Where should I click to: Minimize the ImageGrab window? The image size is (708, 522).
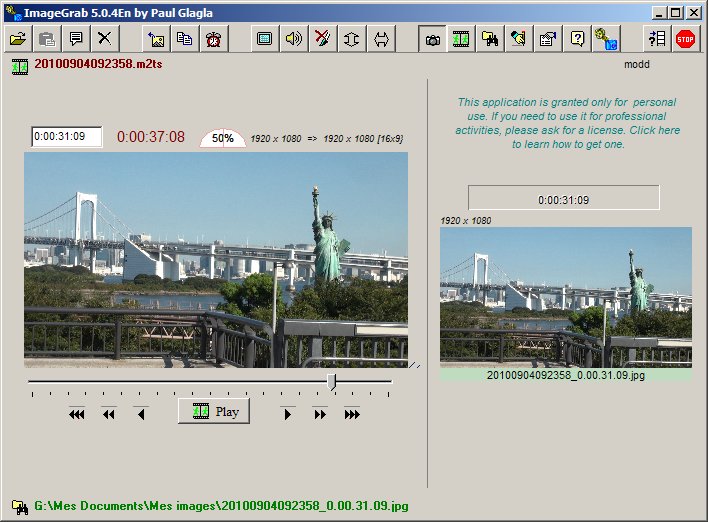point(659,13)
